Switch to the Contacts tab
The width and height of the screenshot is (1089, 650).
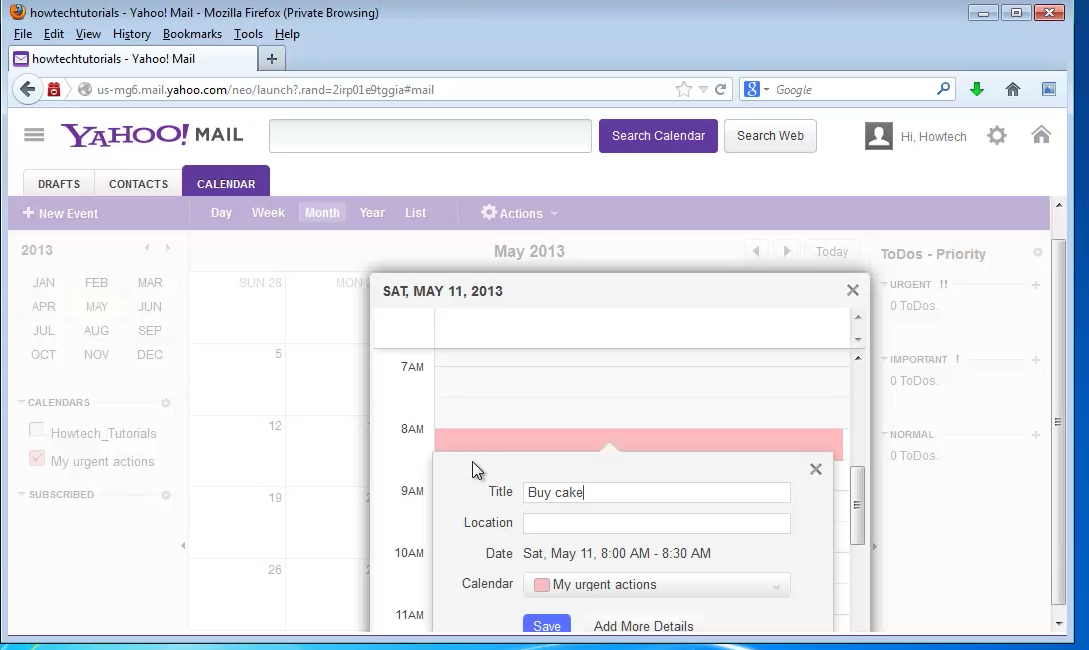(x=138, y=183)
